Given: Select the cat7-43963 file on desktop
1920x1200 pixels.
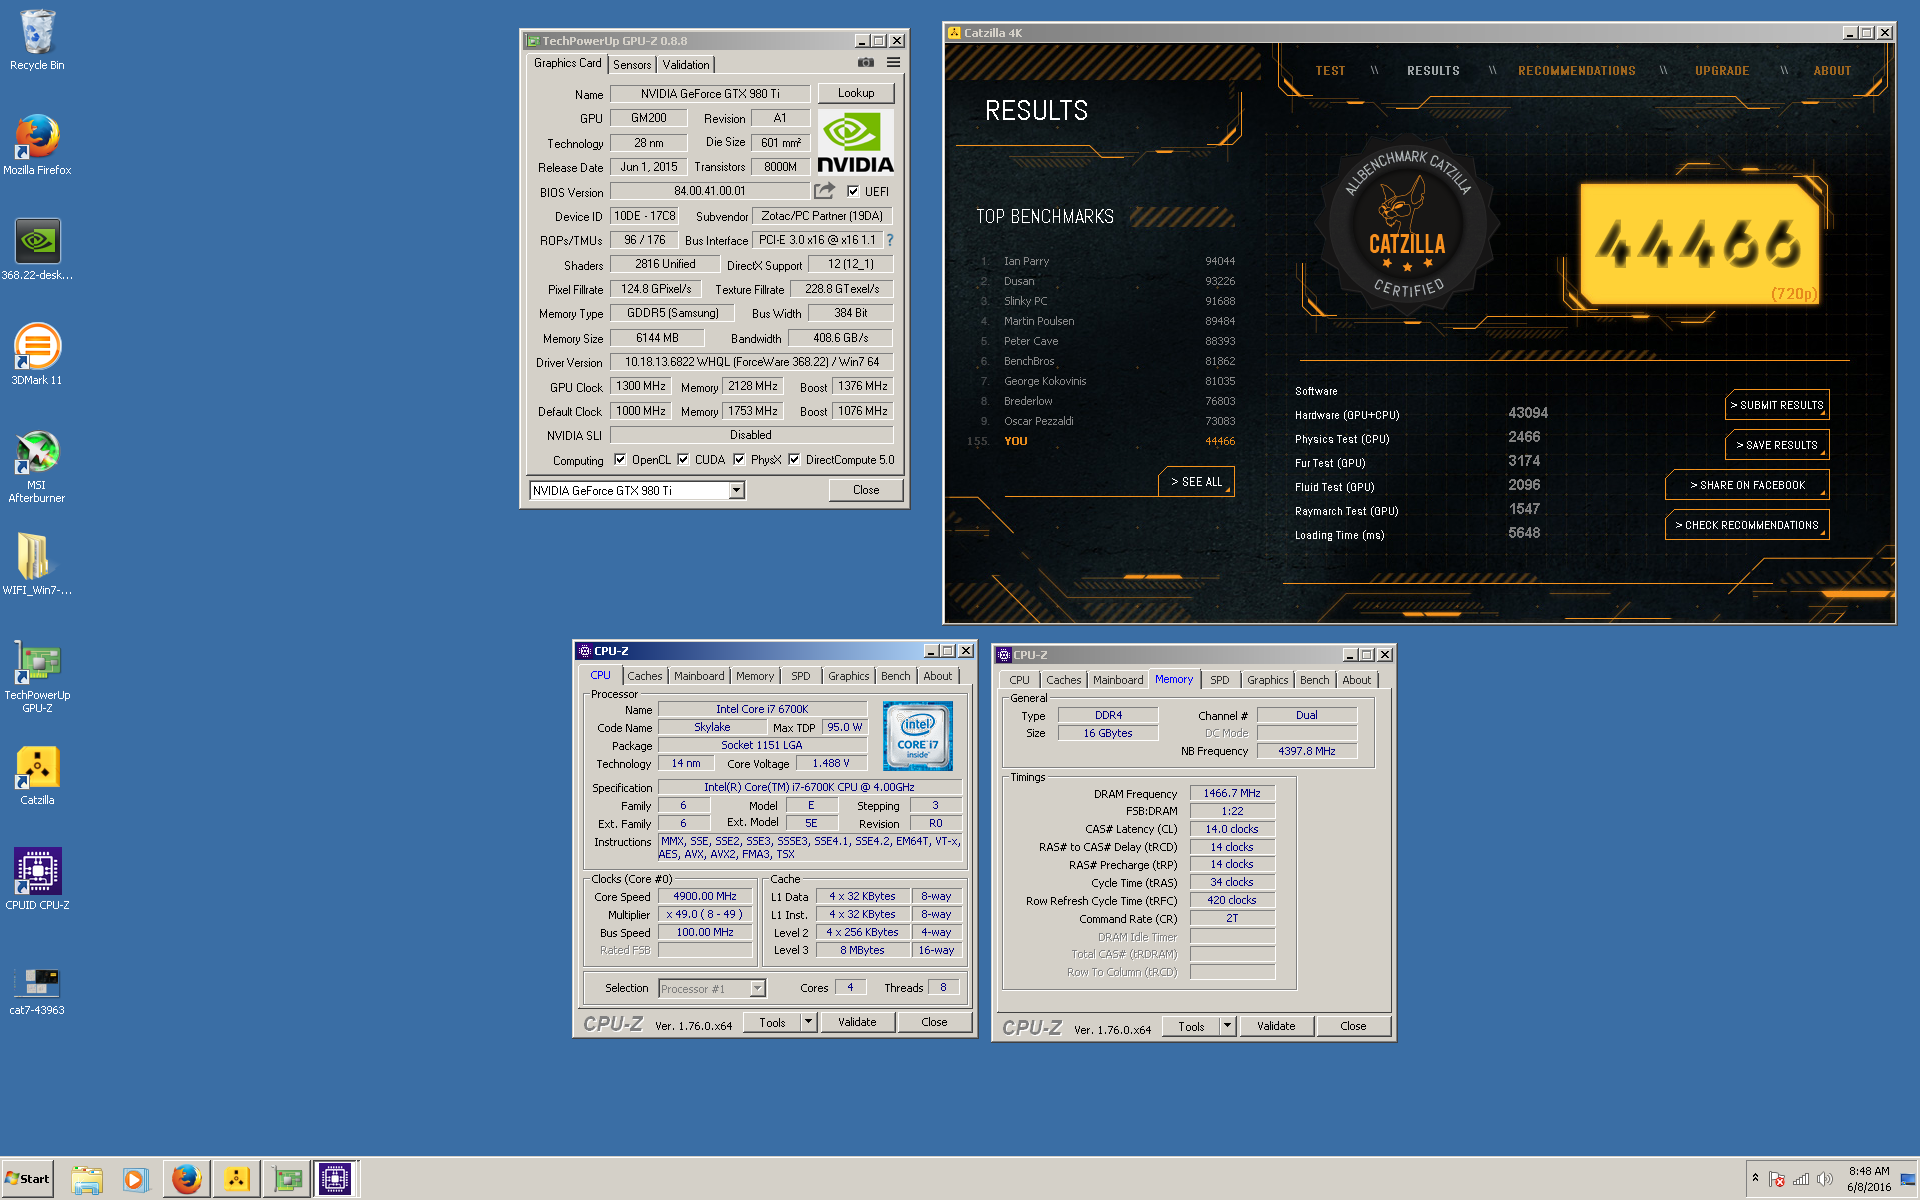Looking at the screenshot, I should click(37, 990).
